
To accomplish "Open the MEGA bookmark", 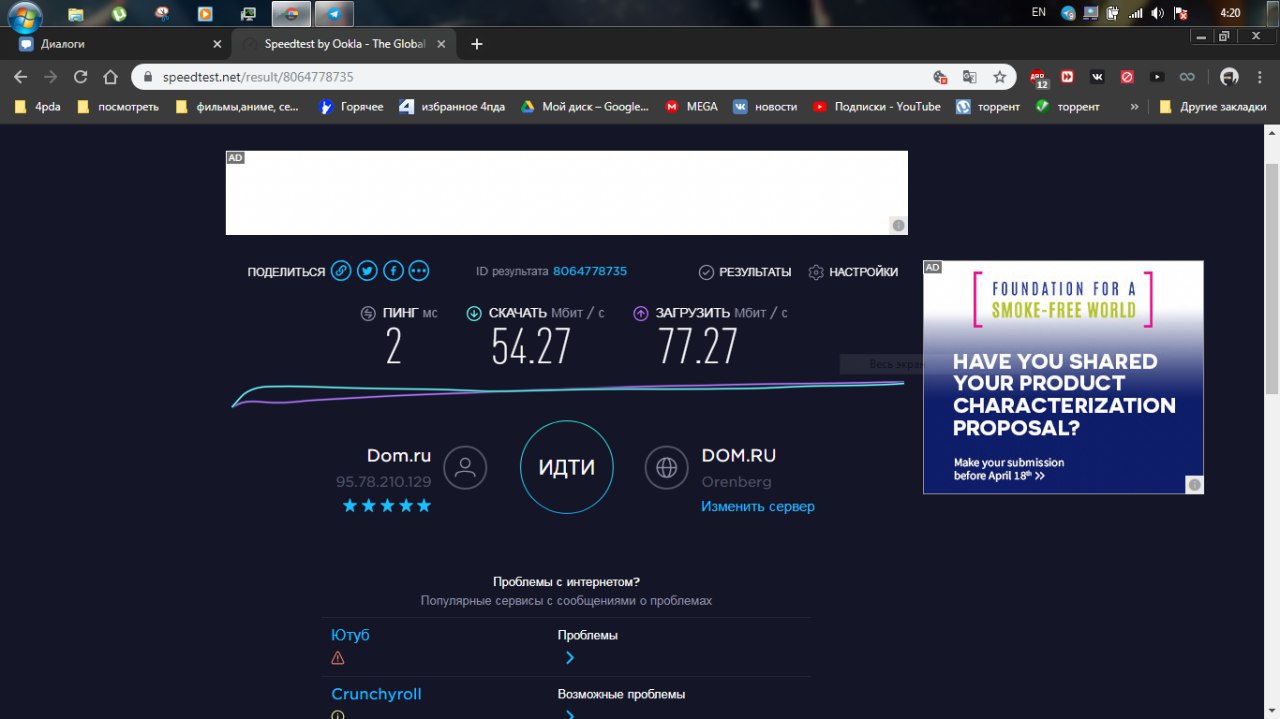I will coord(692,106).
